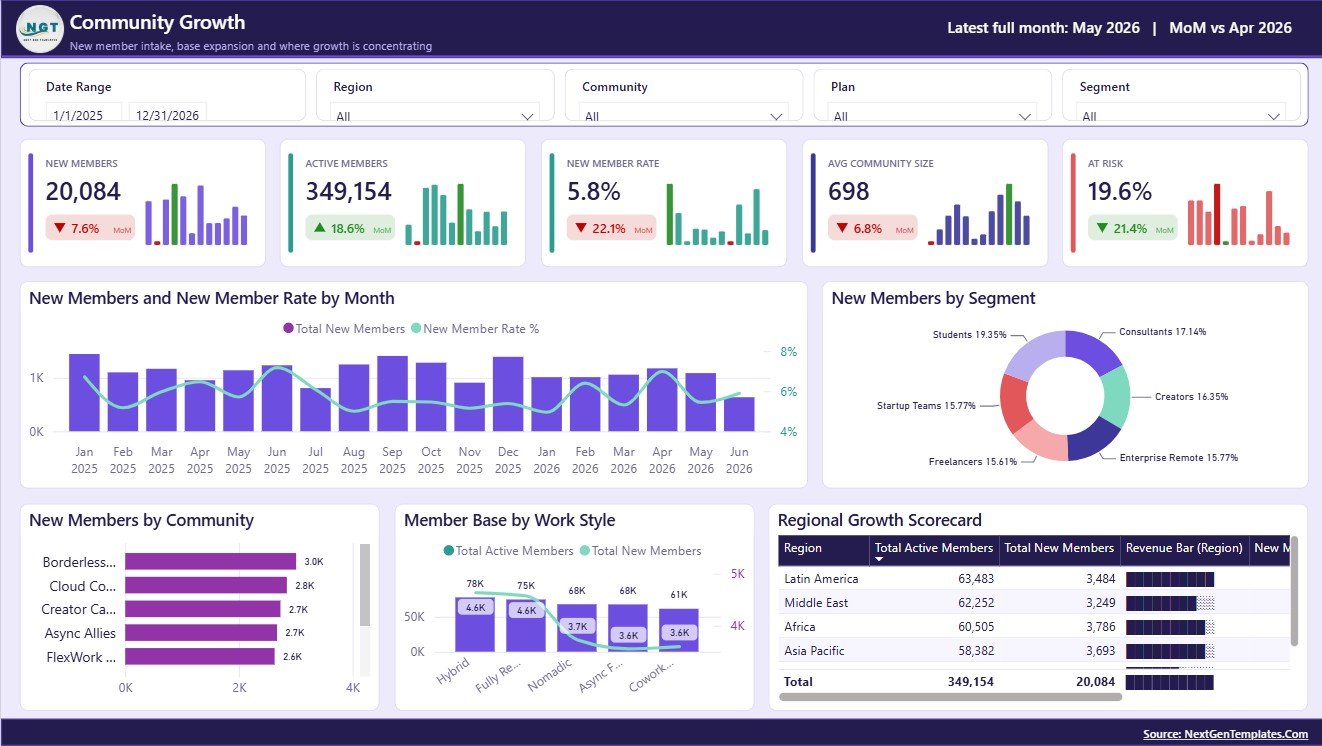This screenshot has width=1322, height=746.
Task: Select the Nomadic work style bar
Action: coord(577,628)
